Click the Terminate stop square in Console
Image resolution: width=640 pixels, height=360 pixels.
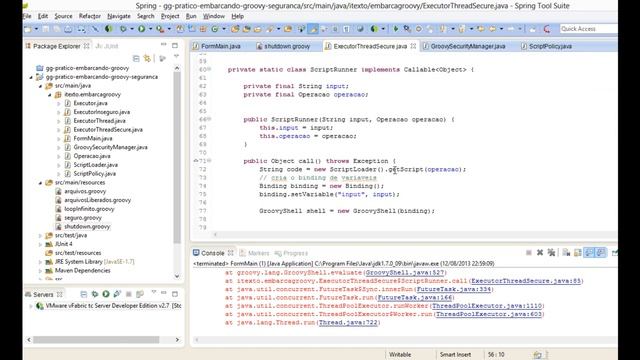529,253
